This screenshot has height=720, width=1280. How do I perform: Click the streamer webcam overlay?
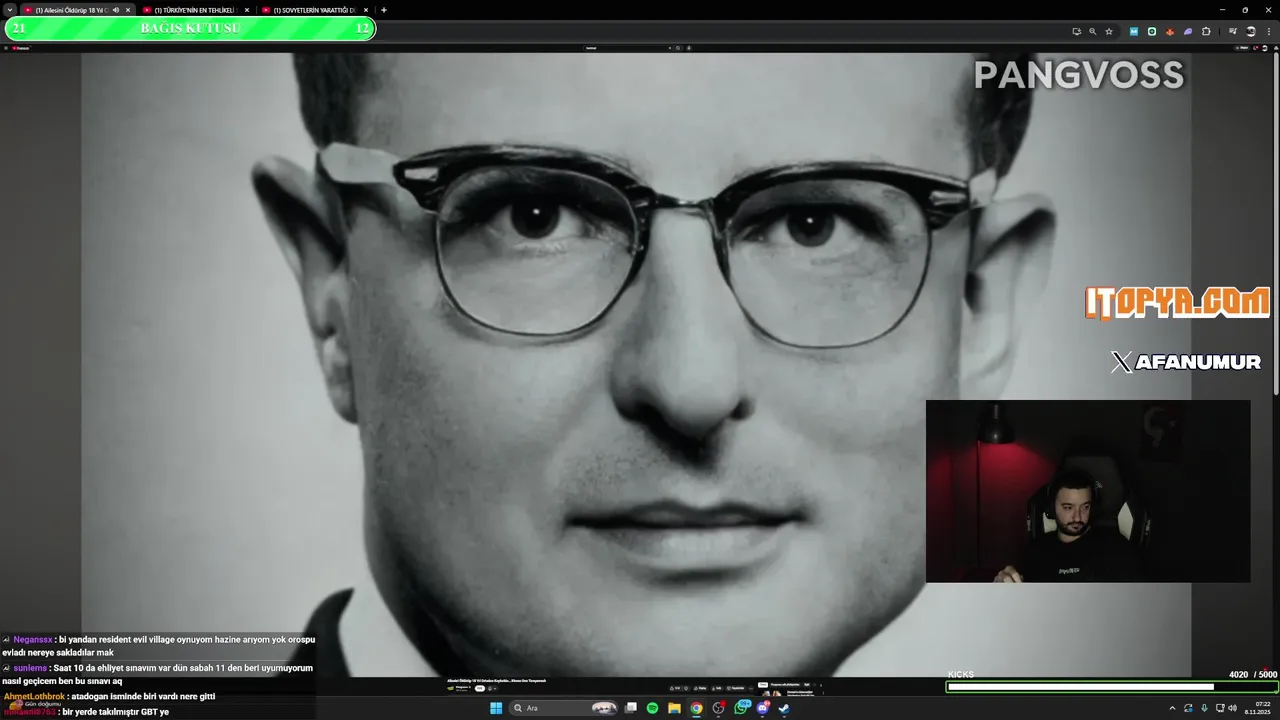(1088, 491)
